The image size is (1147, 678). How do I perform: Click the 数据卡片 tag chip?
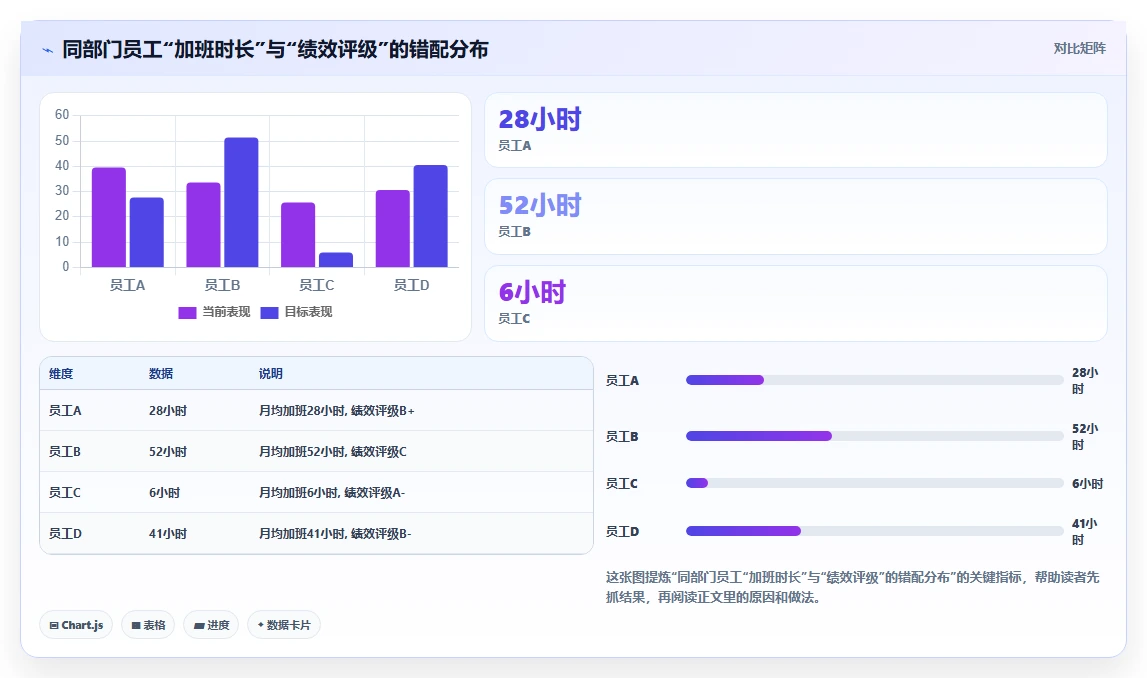[x=284, y=625]
